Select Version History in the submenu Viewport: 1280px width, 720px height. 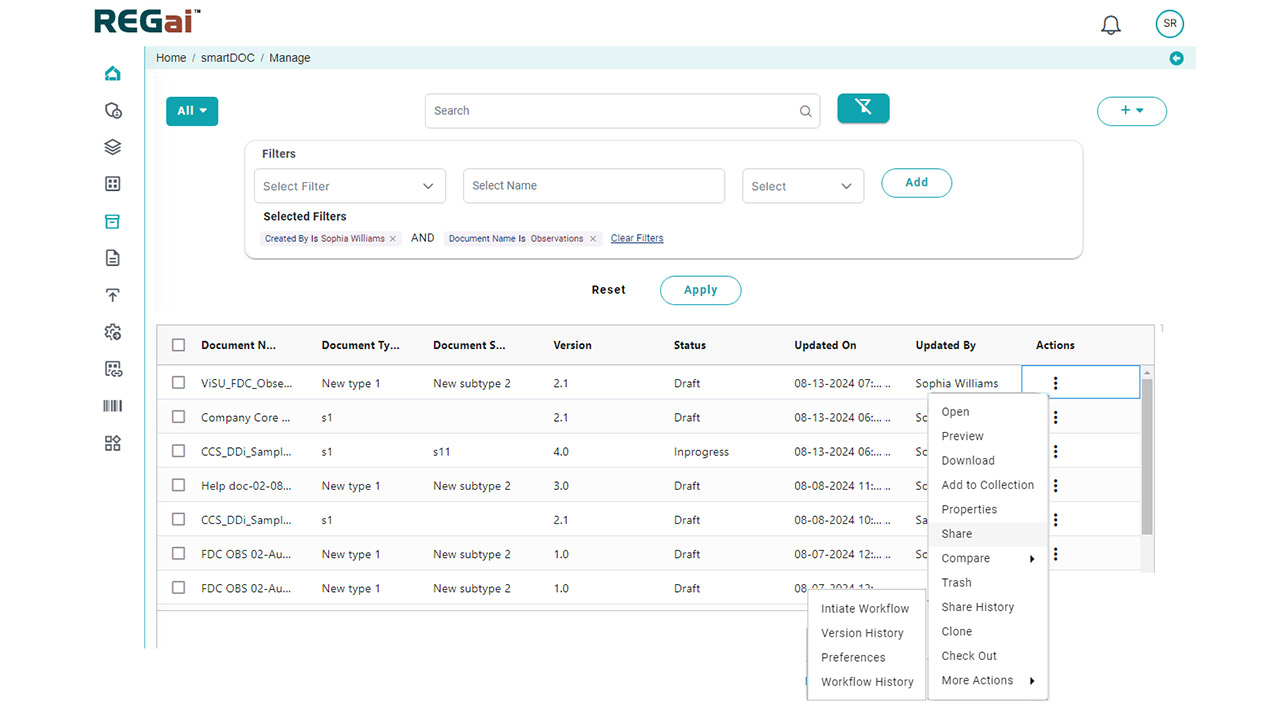862,633
